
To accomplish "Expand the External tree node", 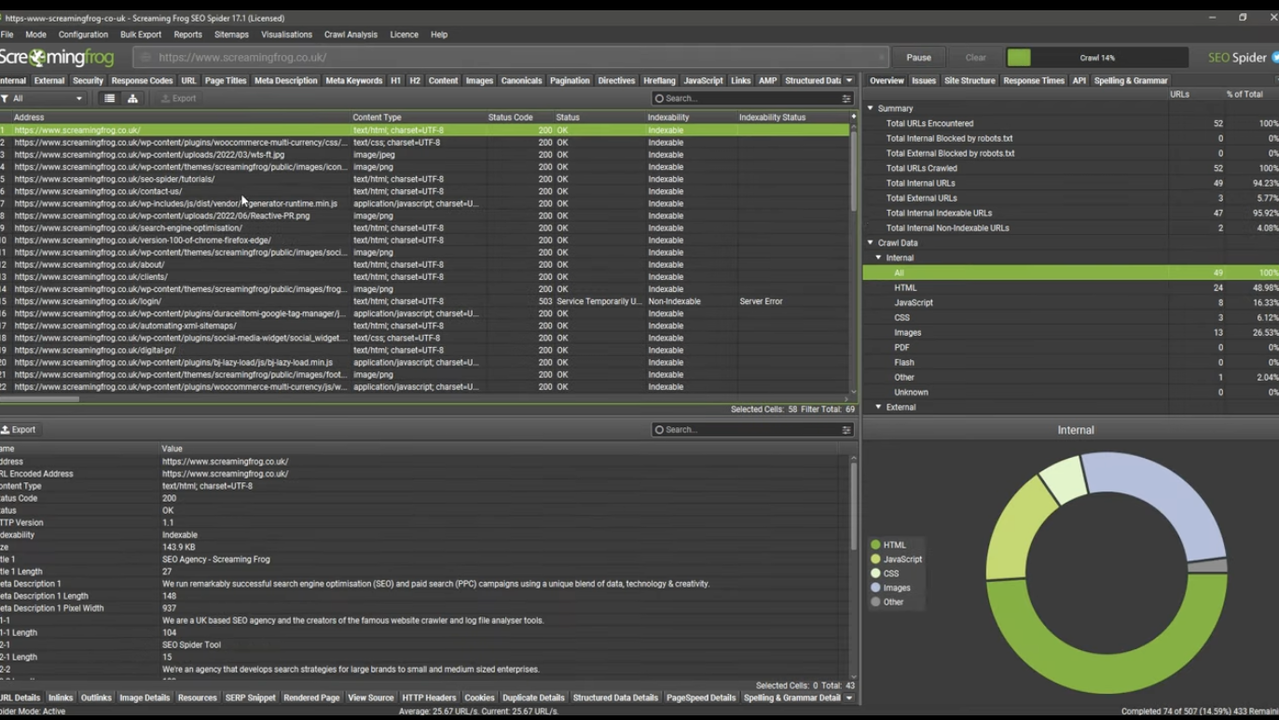I will (x=879, y=407).
